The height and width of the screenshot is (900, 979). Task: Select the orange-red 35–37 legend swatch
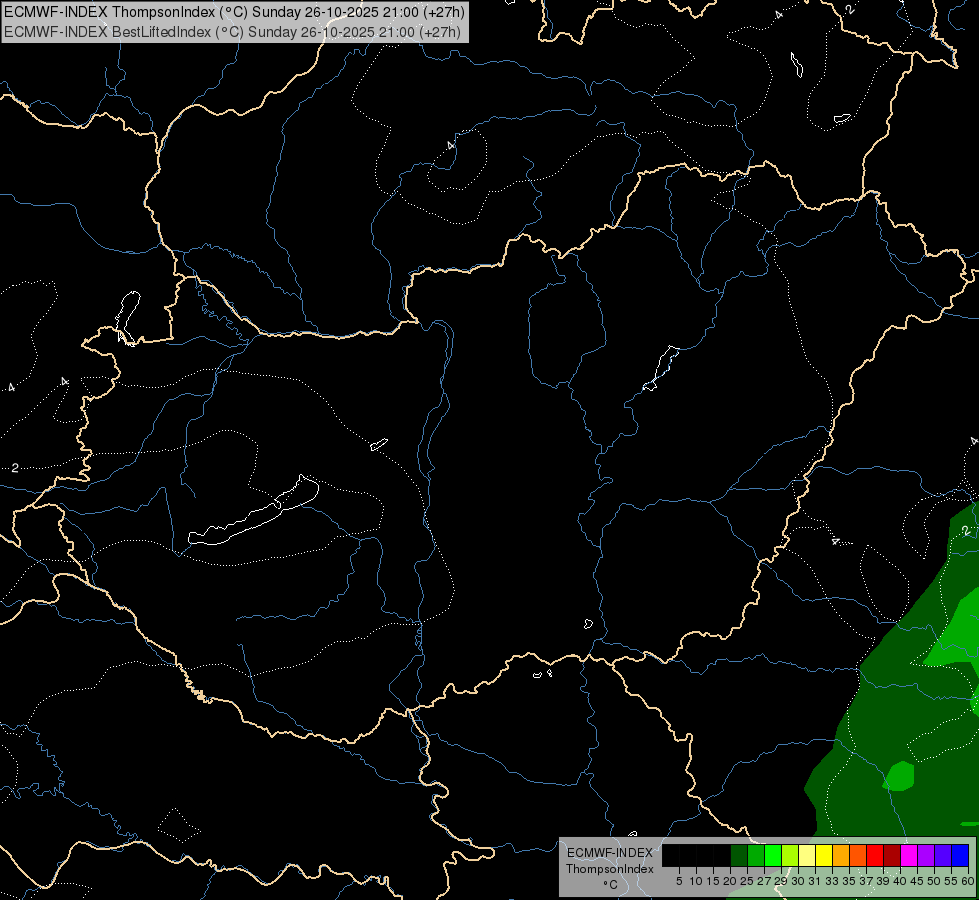[x=858, y=856]
